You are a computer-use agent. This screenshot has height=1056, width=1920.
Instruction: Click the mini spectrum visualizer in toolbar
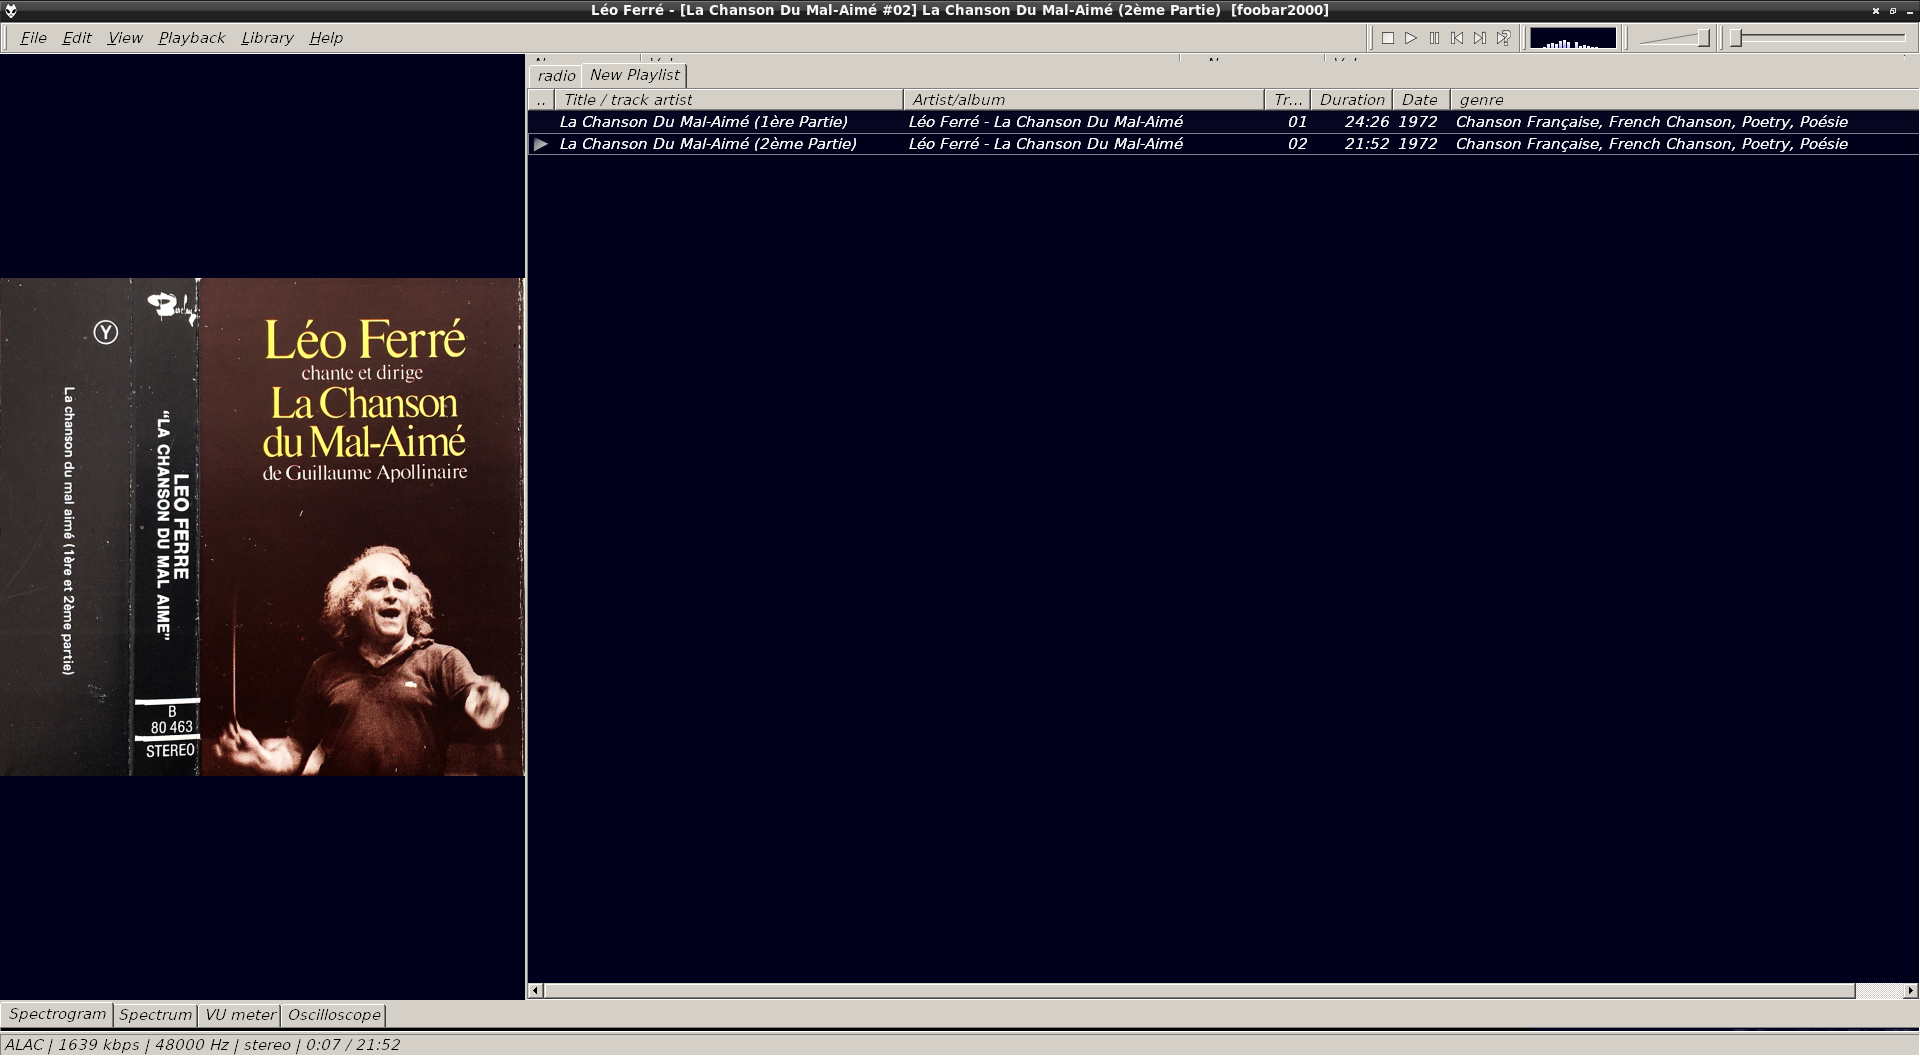point(1573,38)
